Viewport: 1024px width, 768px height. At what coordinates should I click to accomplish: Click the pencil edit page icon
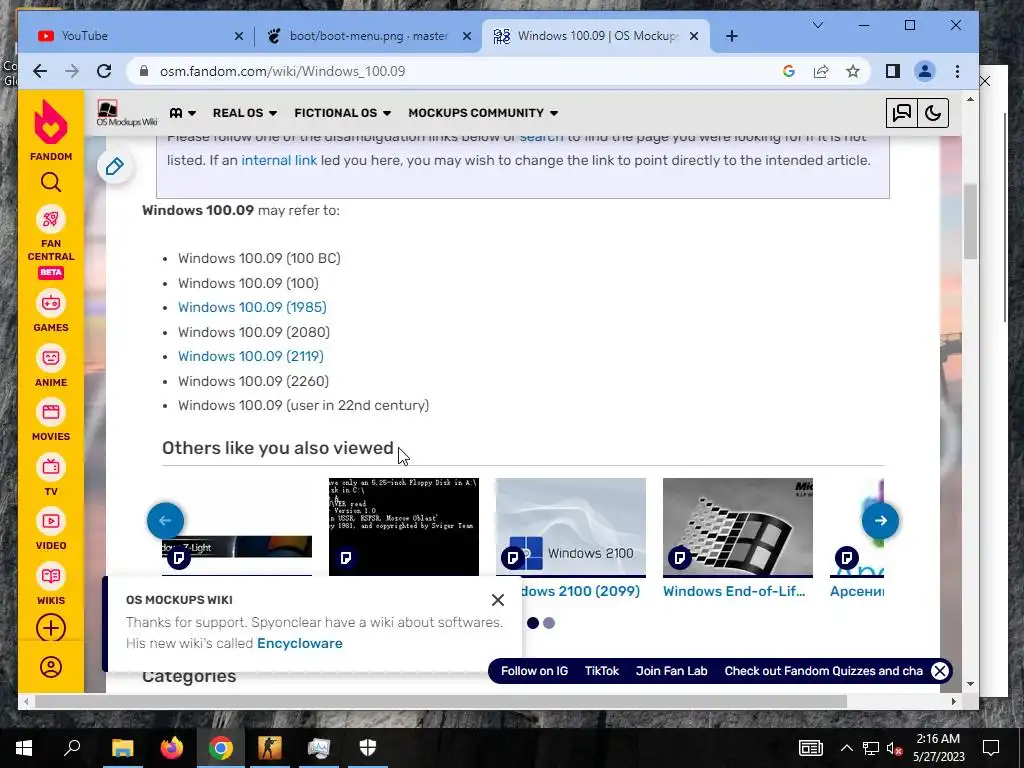115,167
